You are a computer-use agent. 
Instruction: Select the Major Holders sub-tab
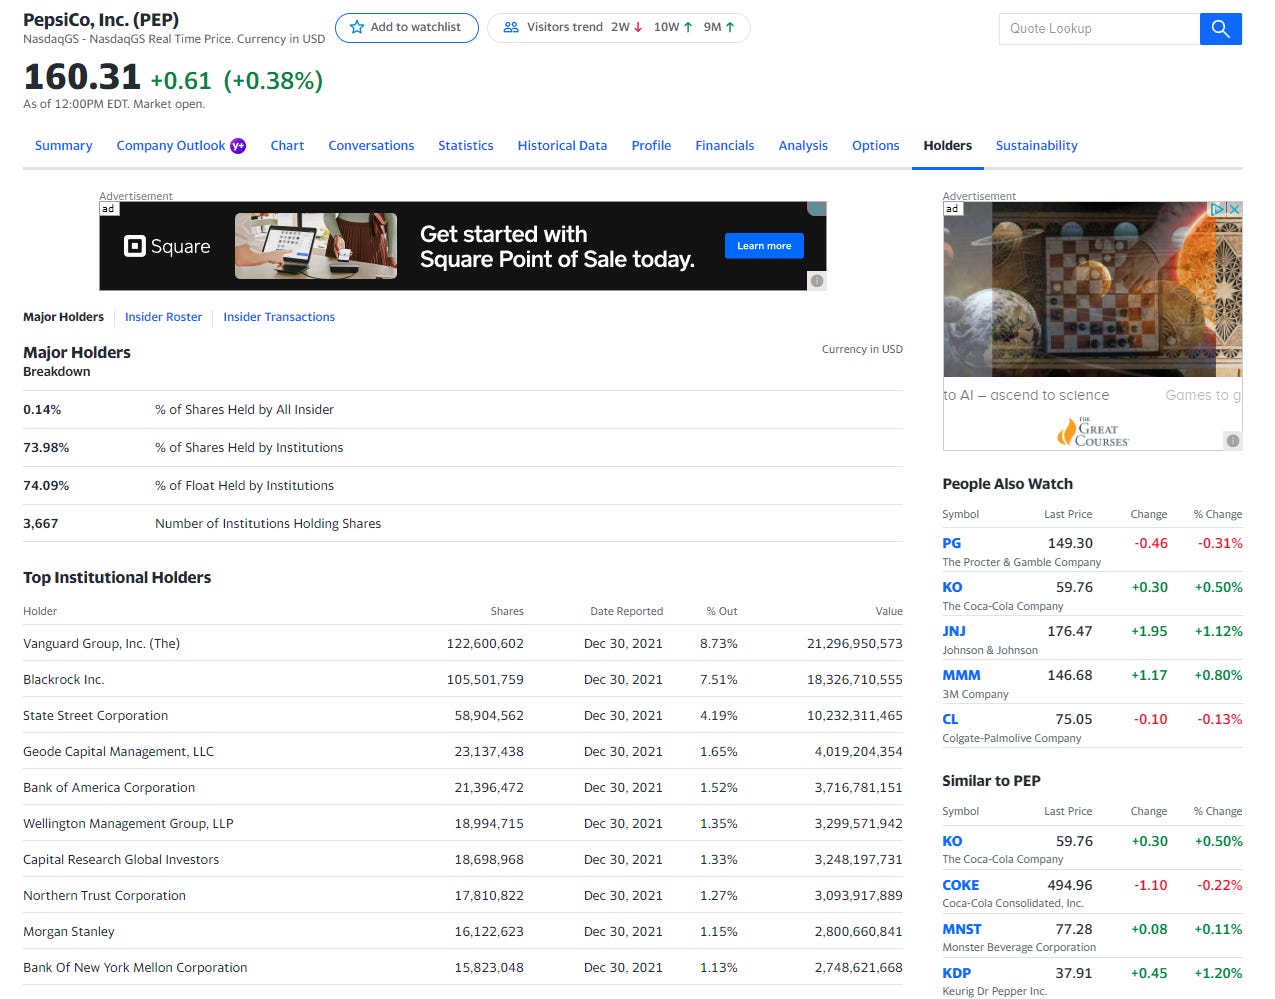click(63, 317)
